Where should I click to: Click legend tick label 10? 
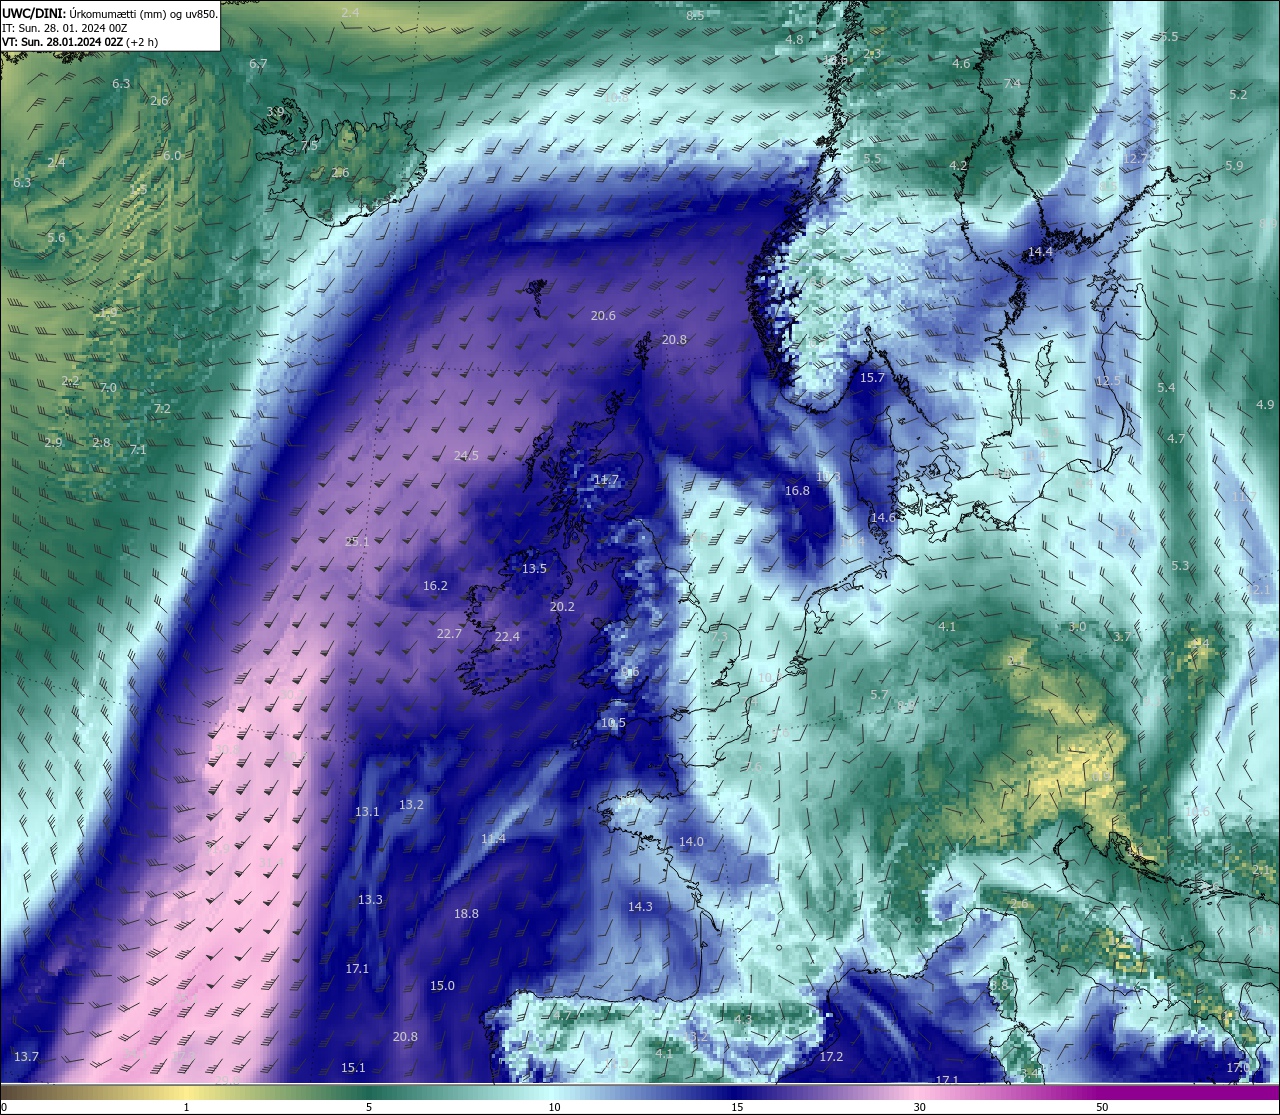[554, 1107]
